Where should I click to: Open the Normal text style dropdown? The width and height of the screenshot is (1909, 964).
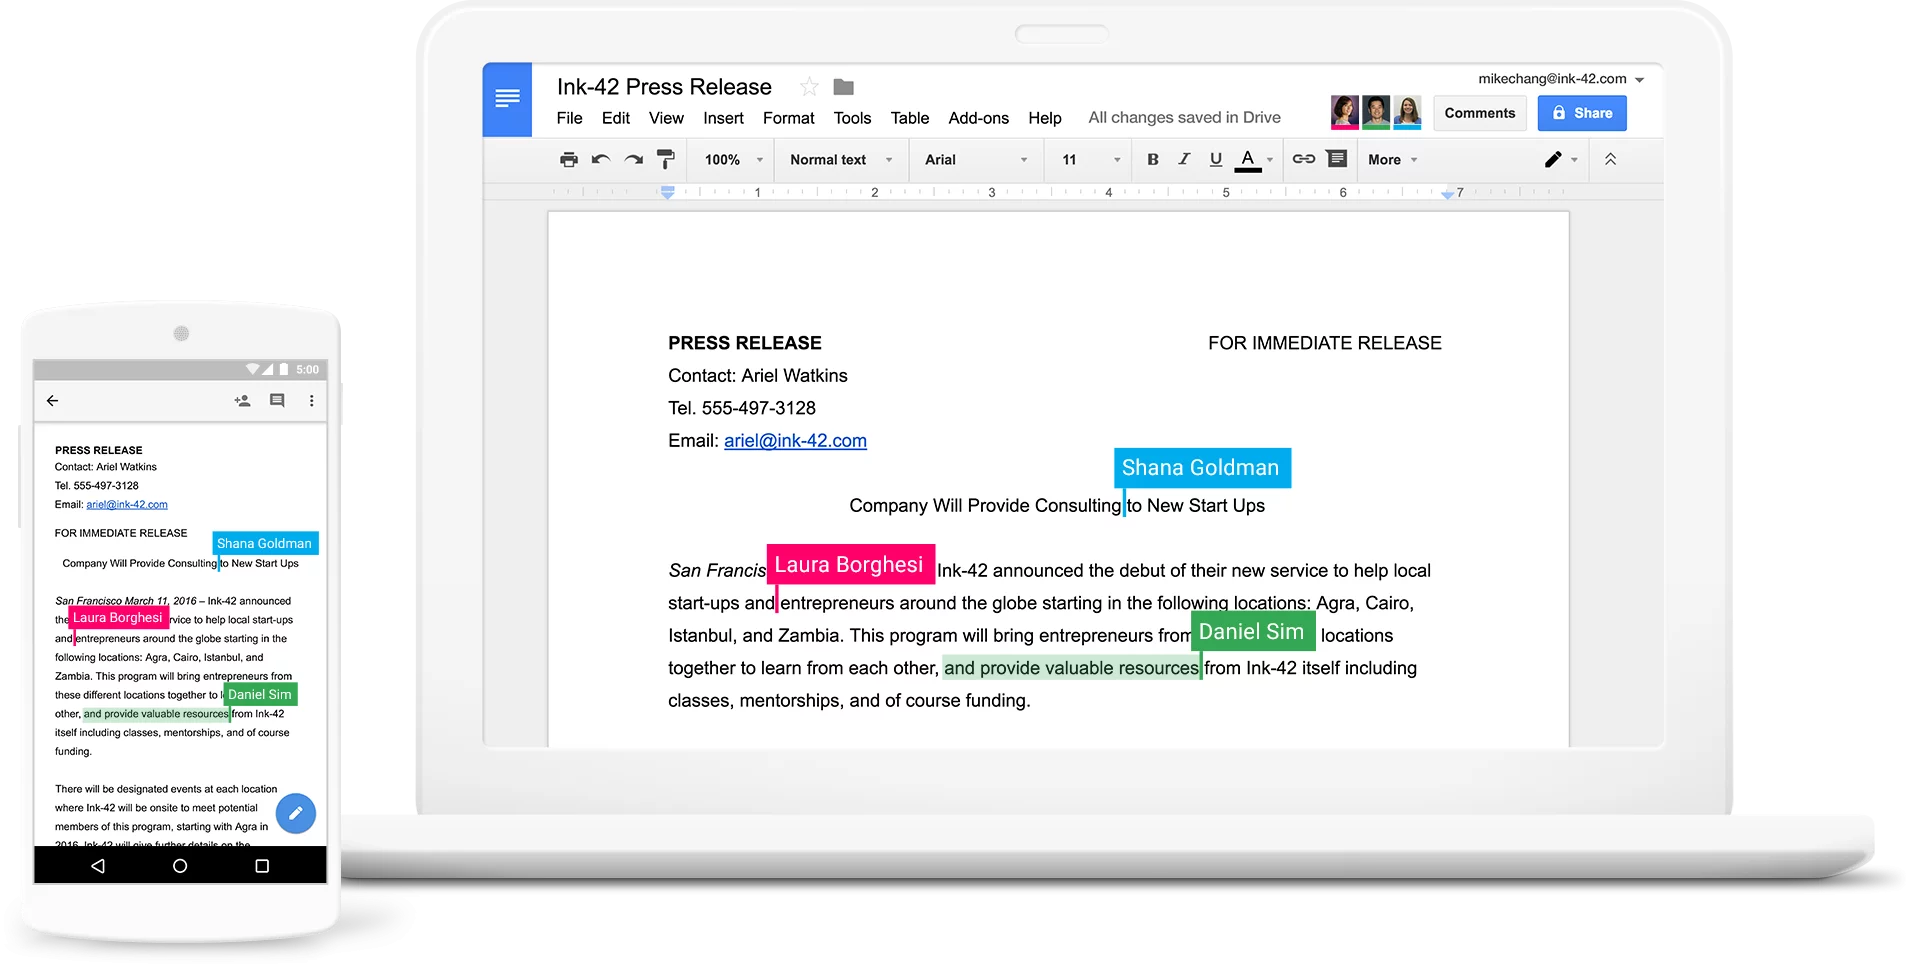[840, 160]
